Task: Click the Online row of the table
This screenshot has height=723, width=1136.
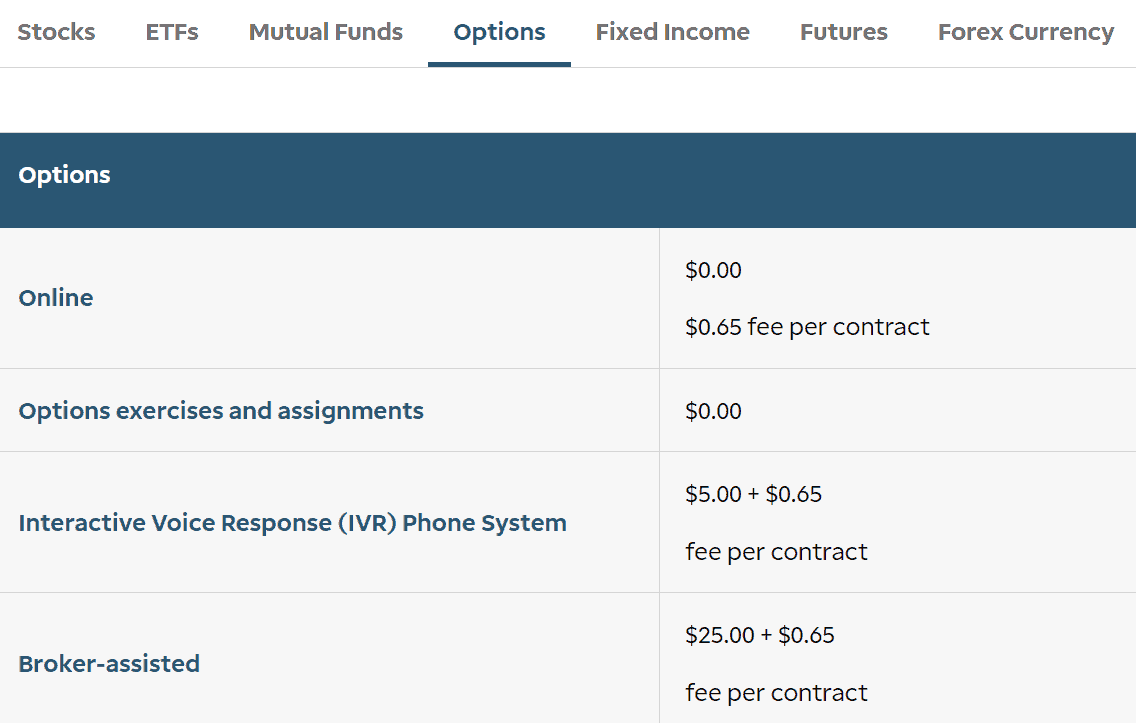Action: pyautogui.click(x=330, y=297)
